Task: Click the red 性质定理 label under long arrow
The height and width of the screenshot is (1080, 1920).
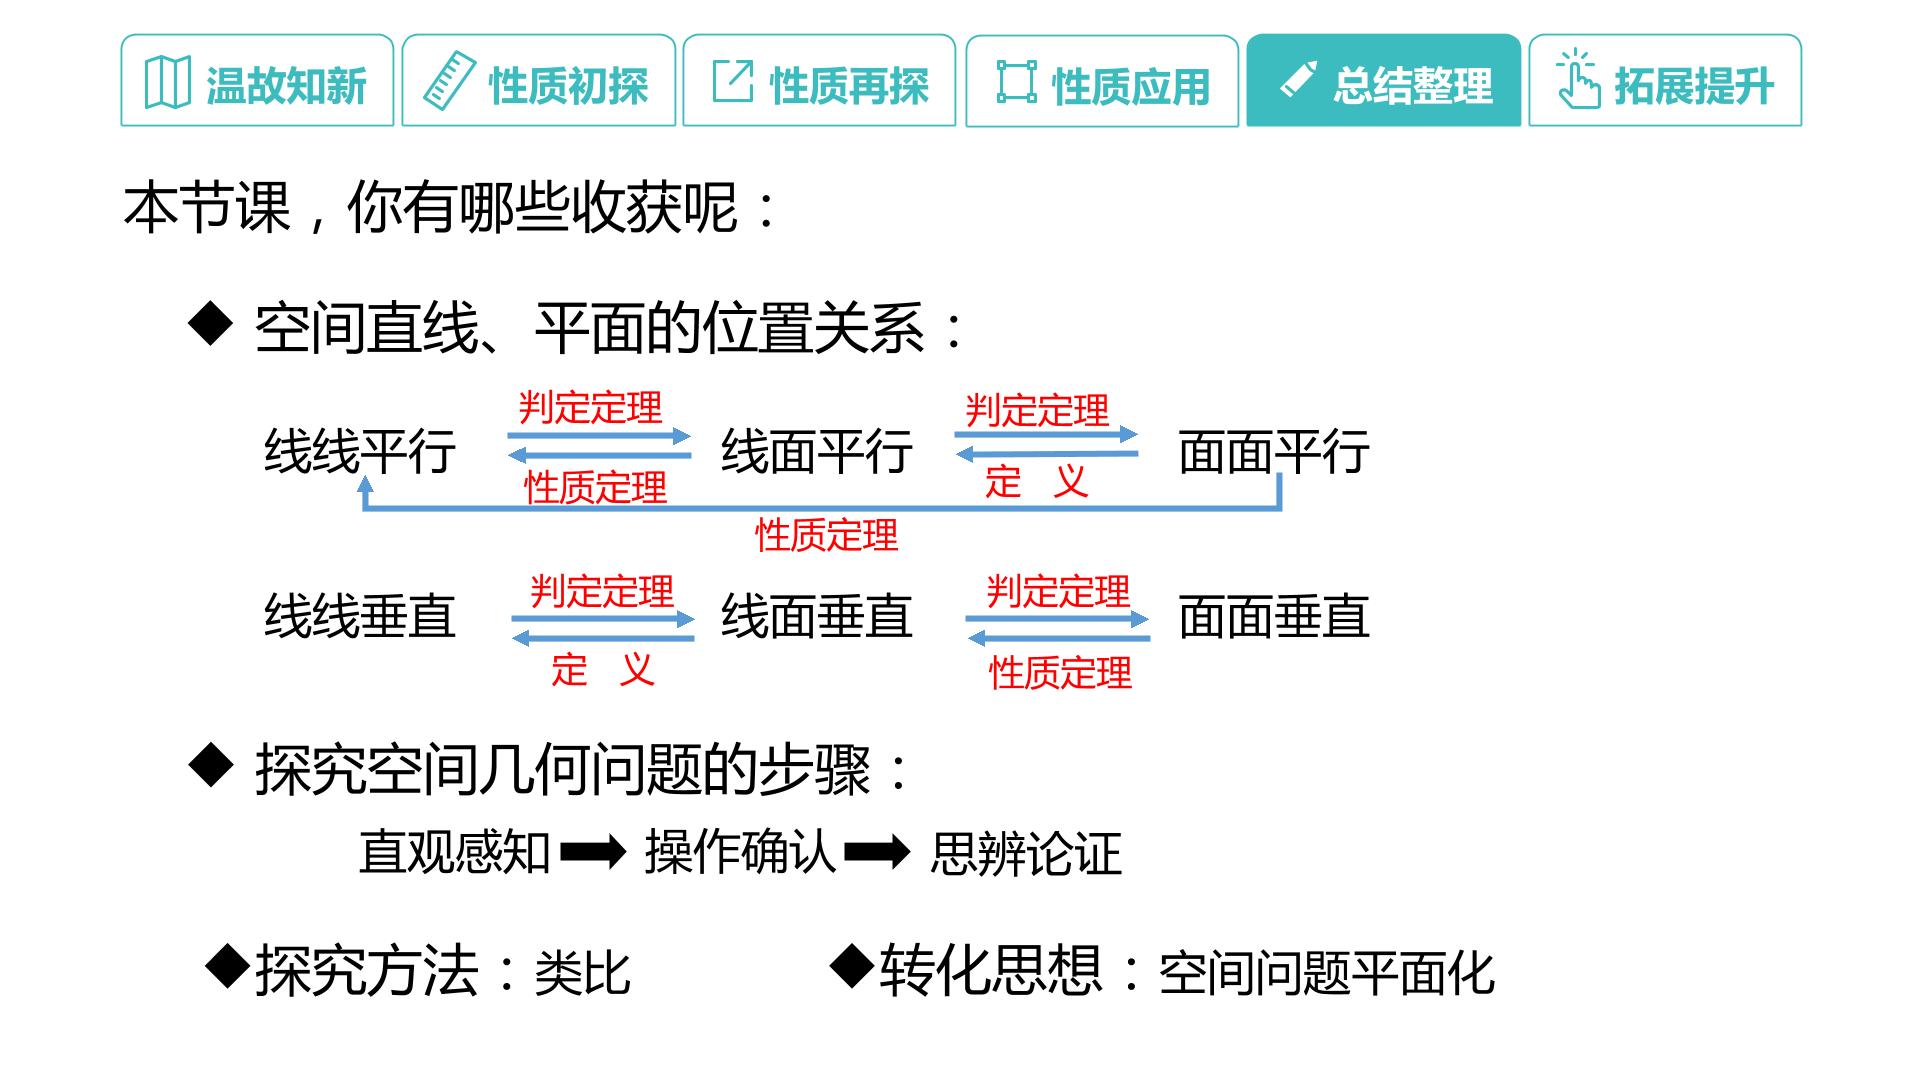Action: [x=826, y=535]
